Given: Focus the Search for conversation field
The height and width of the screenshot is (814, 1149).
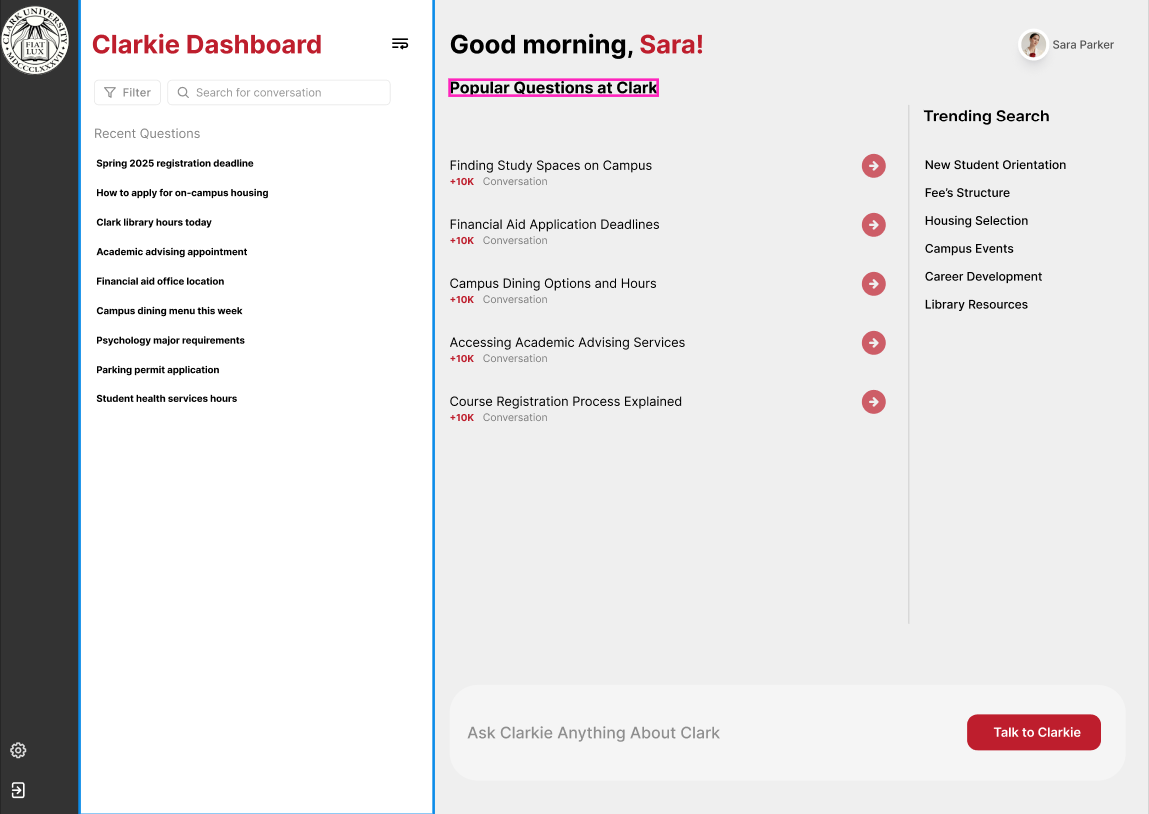Looking at the screenshot, I should [x=279, y=92].
